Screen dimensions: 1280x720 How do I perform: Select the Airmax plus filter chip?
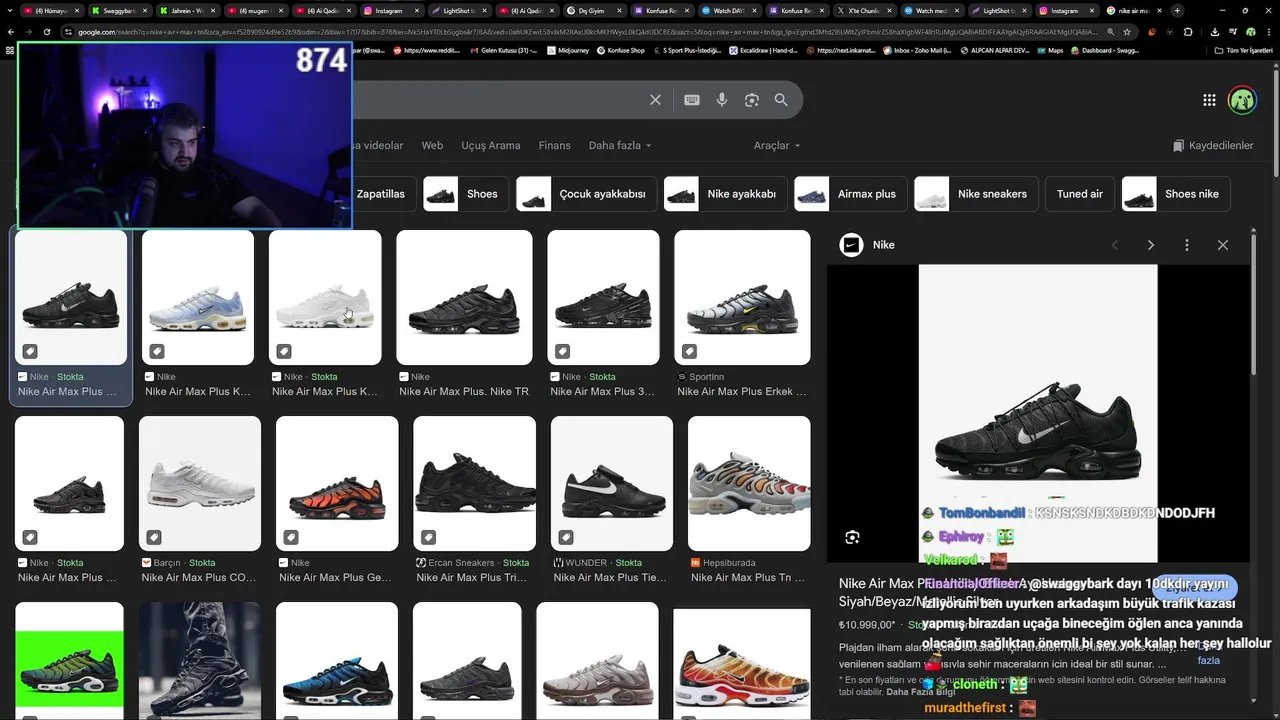[850, 194]
